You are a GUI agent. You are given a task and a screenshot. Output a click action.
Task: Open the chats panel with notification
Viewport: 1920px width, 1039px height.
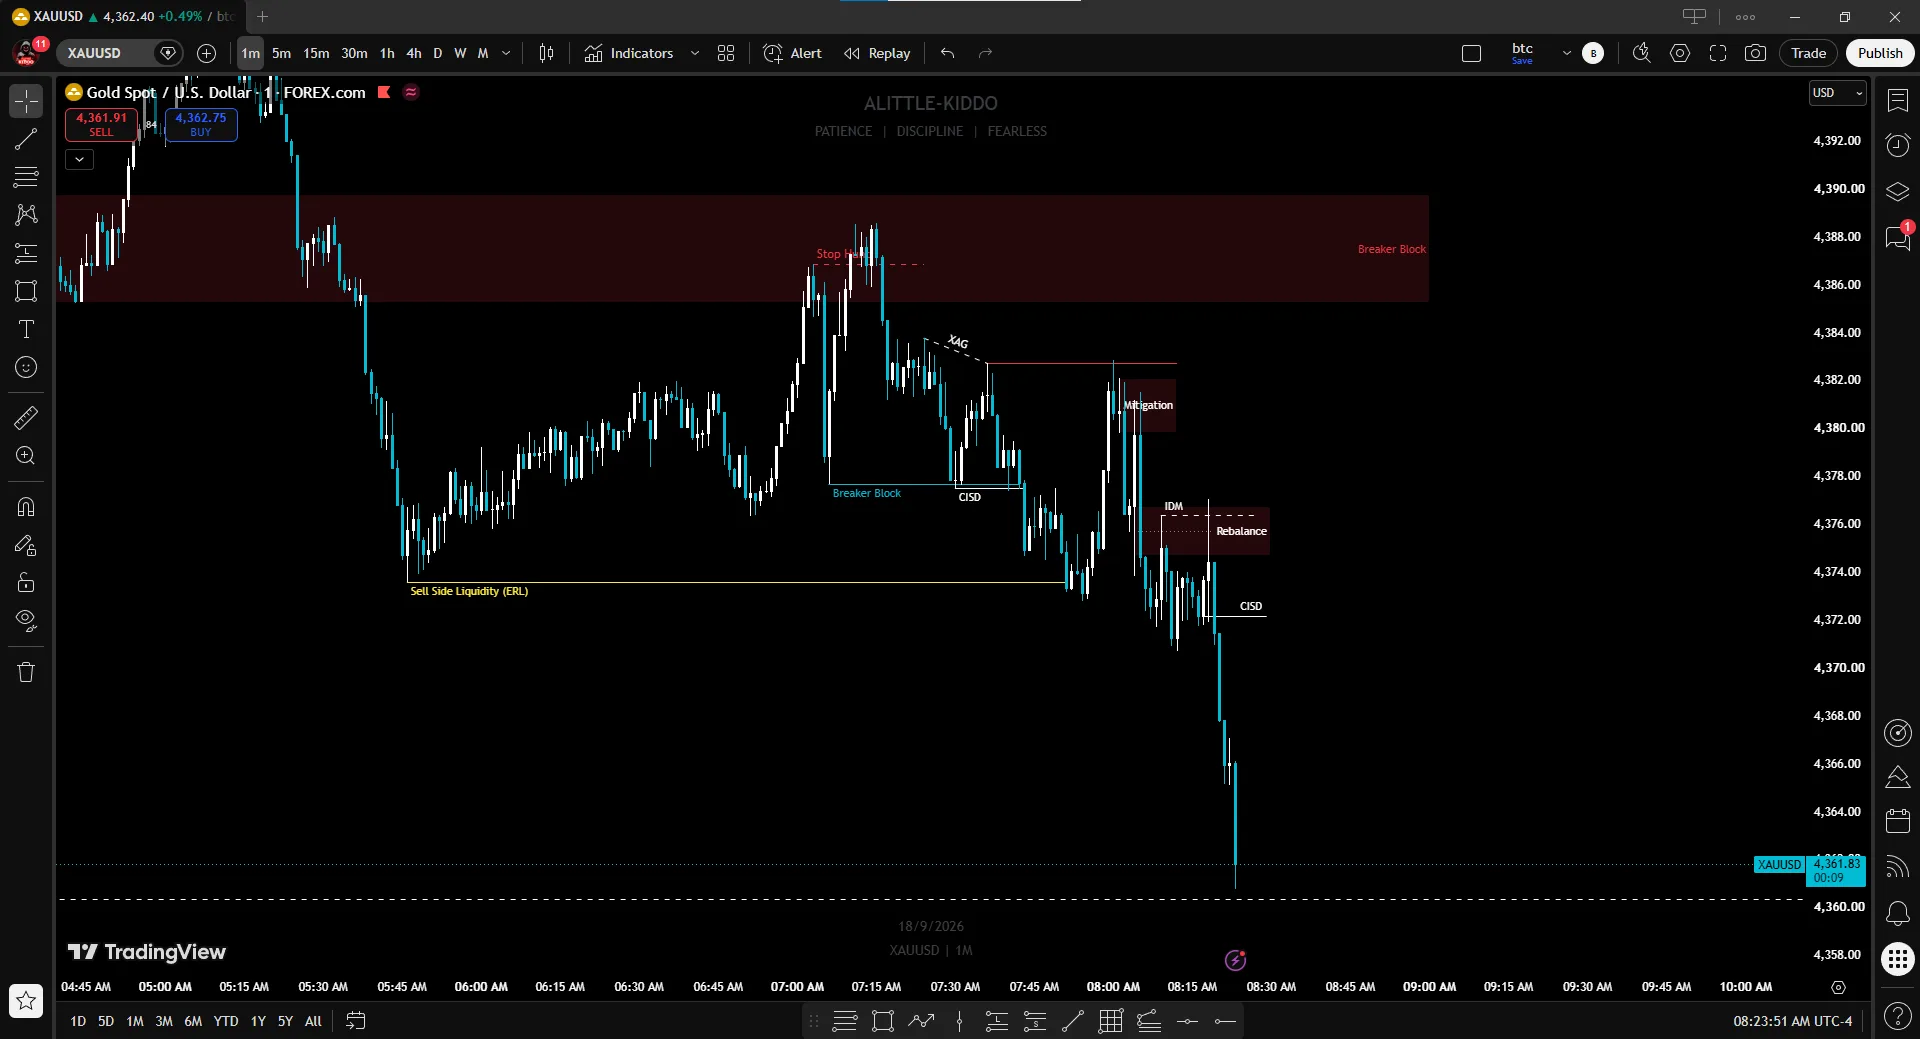pos(1897,238)
